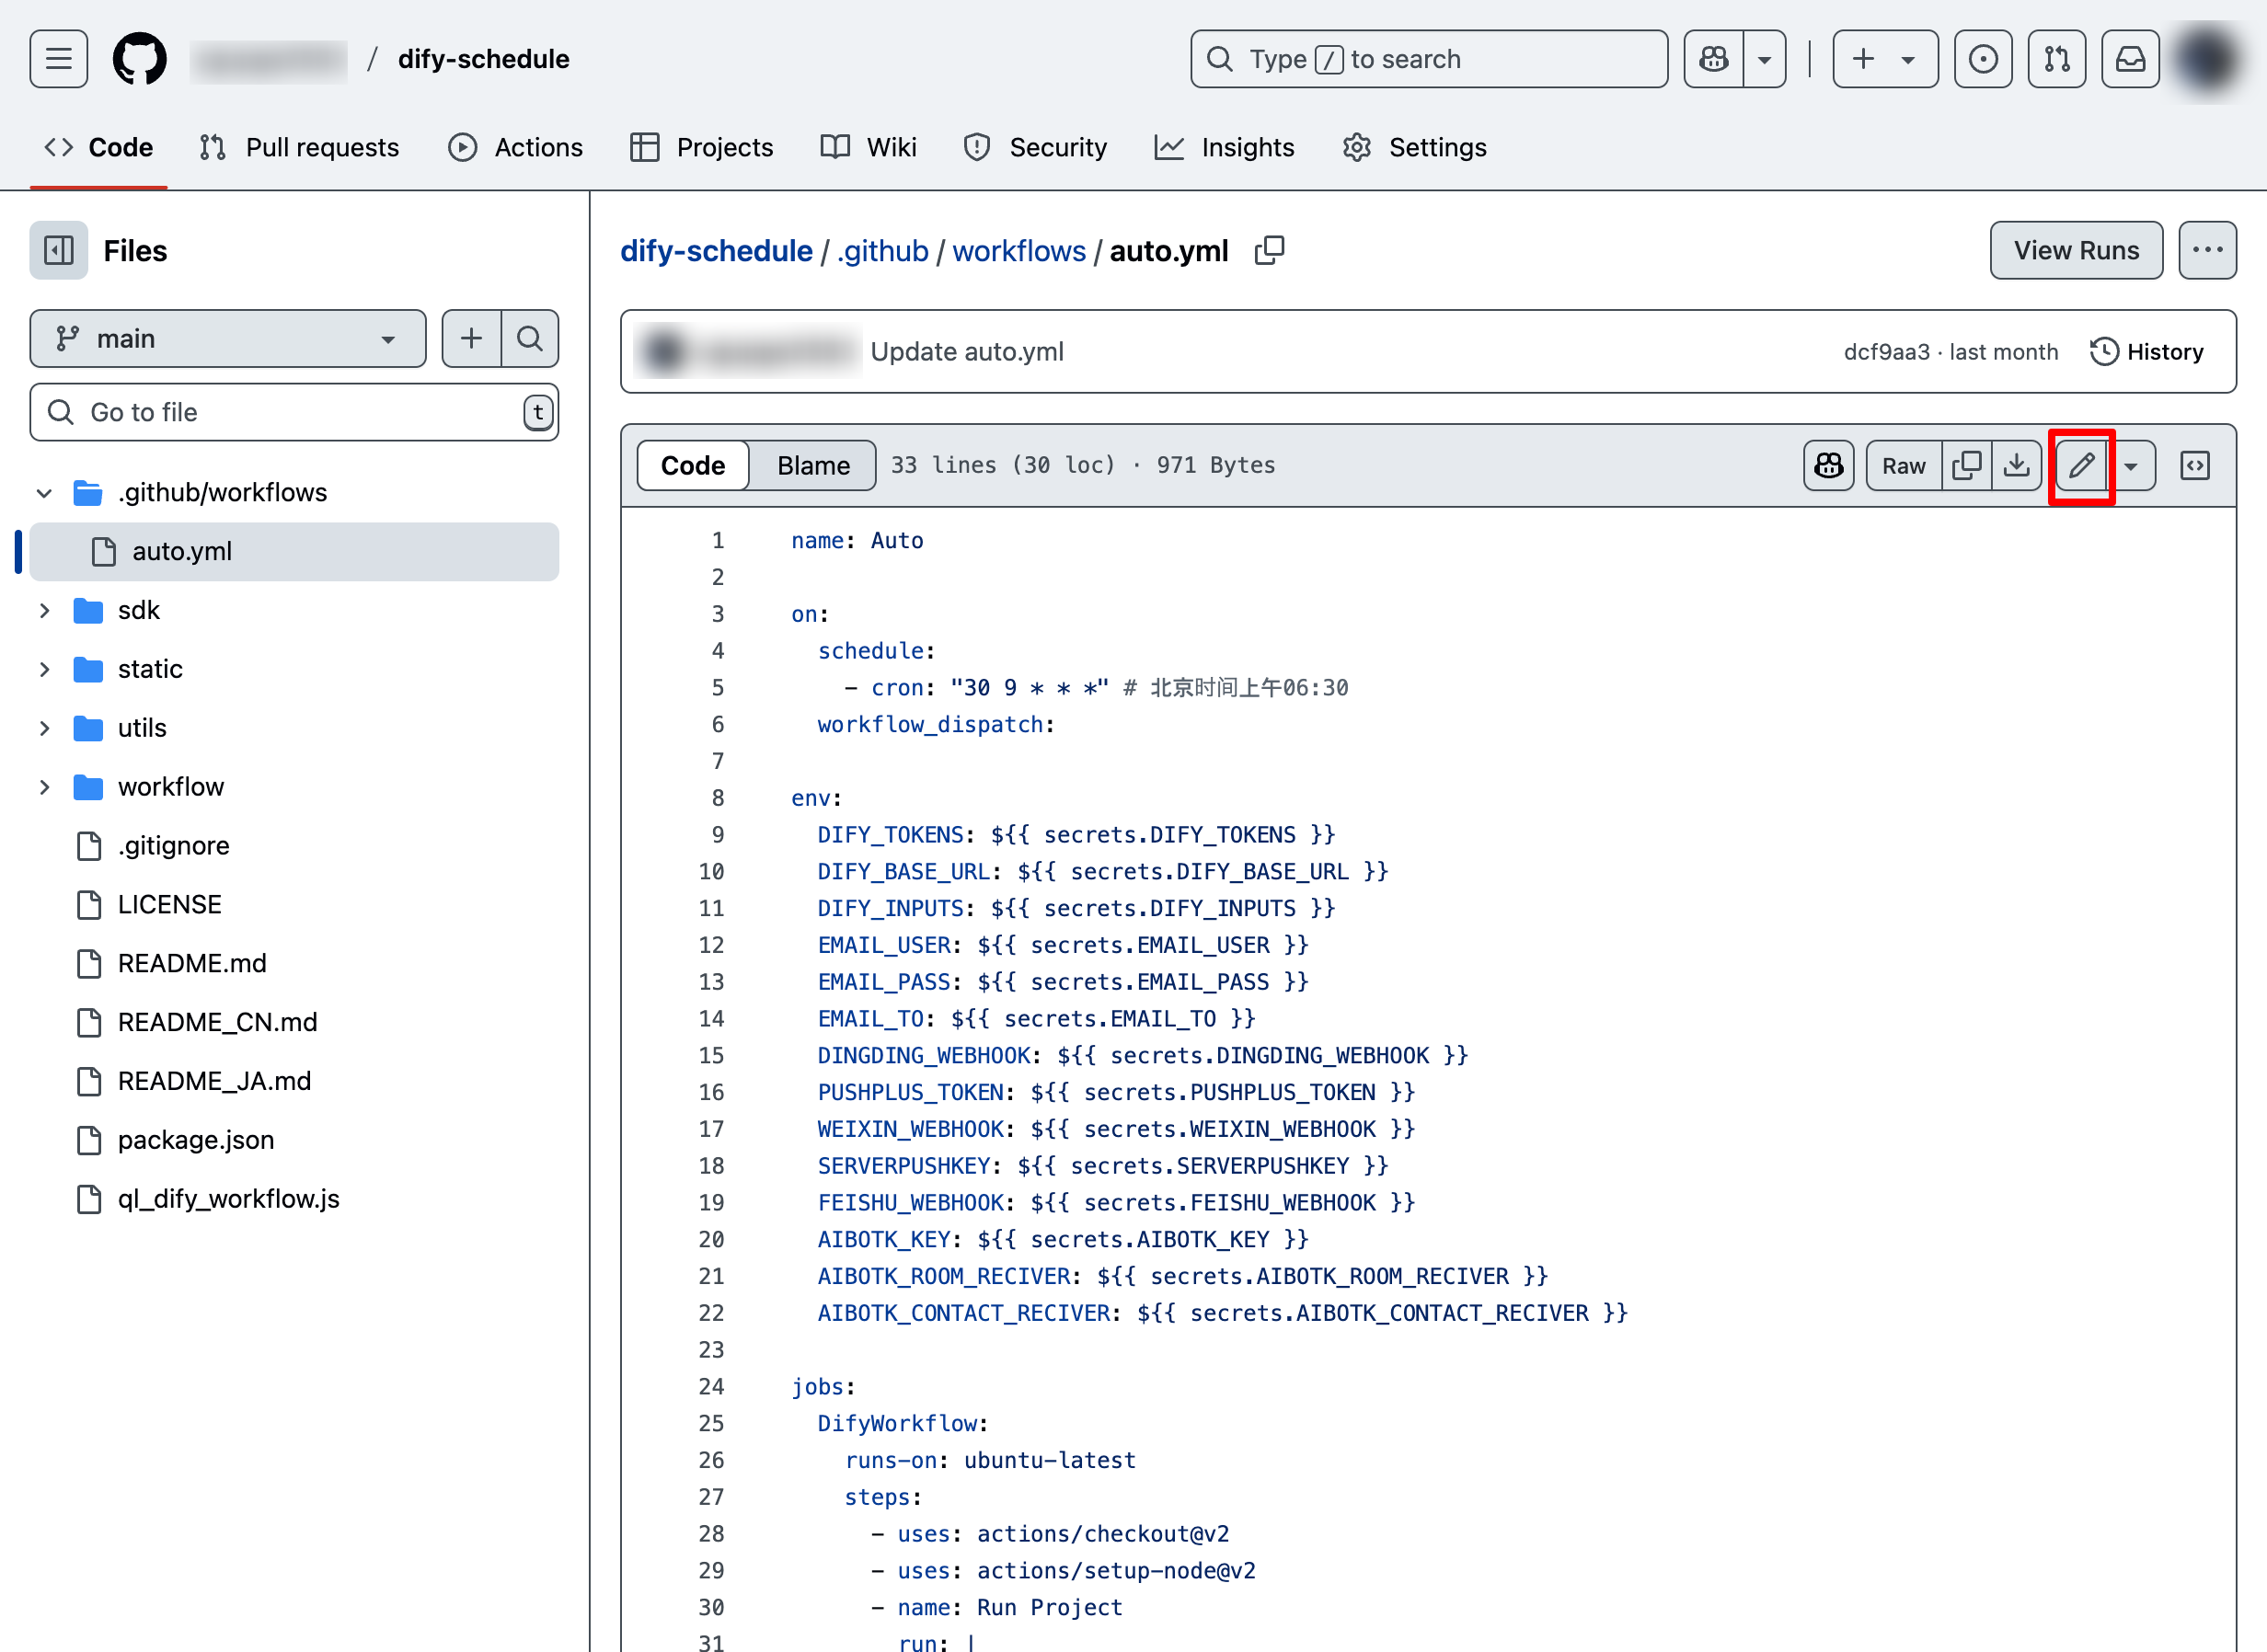Copy raw file contents icon
The width and height of the screenshot is (2267, 1652).
1966,465
